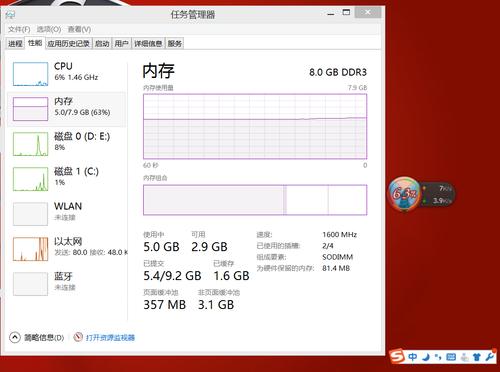Screen dimensions: 500x372
Task: Click the 6% 1.46 GHz CPU reading
Action: [76, 77]
